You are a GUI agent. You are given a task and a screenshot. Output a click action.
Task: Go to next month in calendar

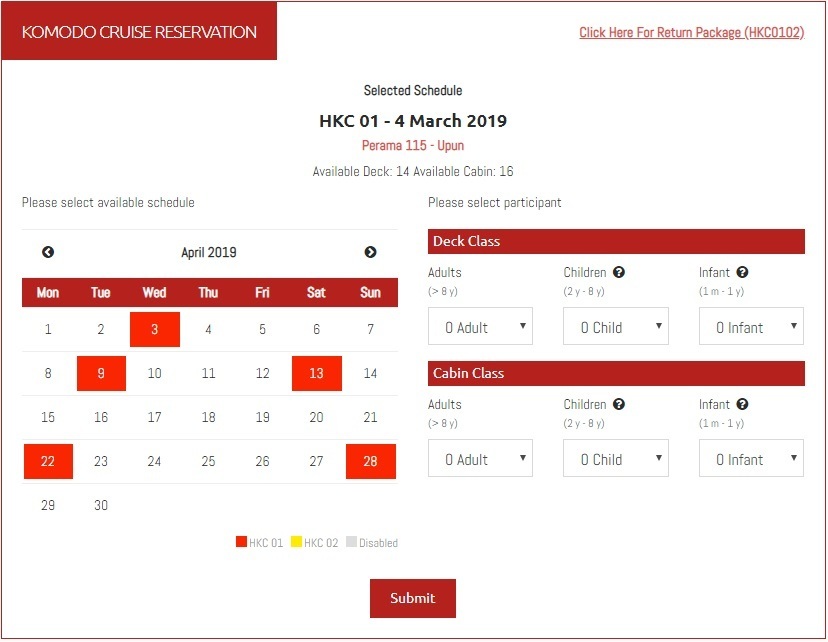point(370,252)
